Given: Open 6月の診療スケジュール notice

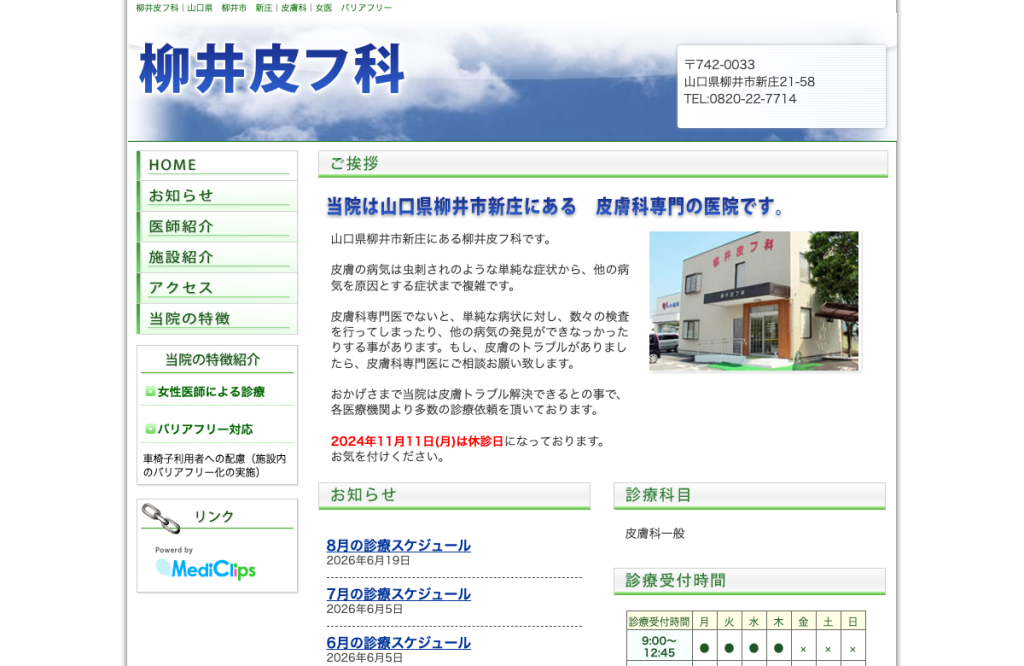Looking at the screenshot, I should coord(398,642).
